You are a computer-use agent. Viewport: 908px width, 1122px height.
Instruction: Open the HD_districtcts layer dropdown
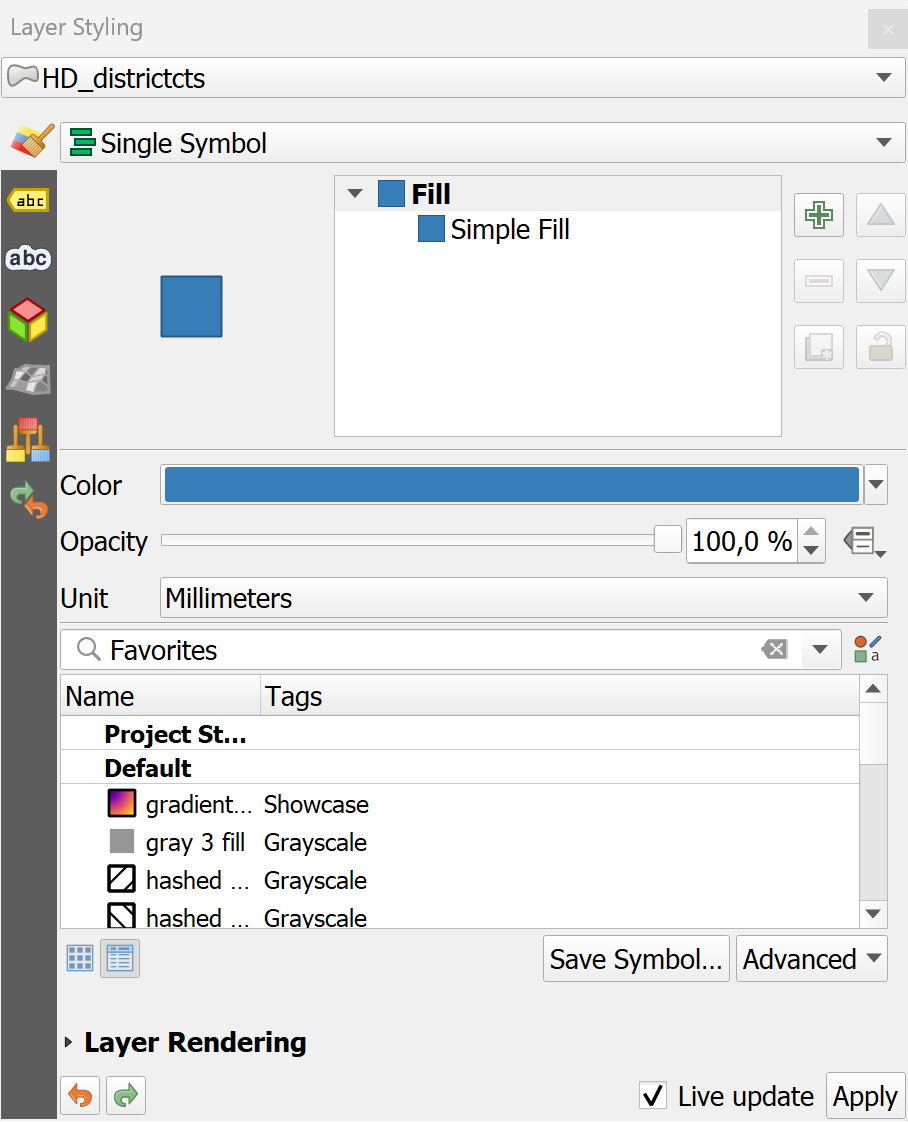(x=453, y=78)
